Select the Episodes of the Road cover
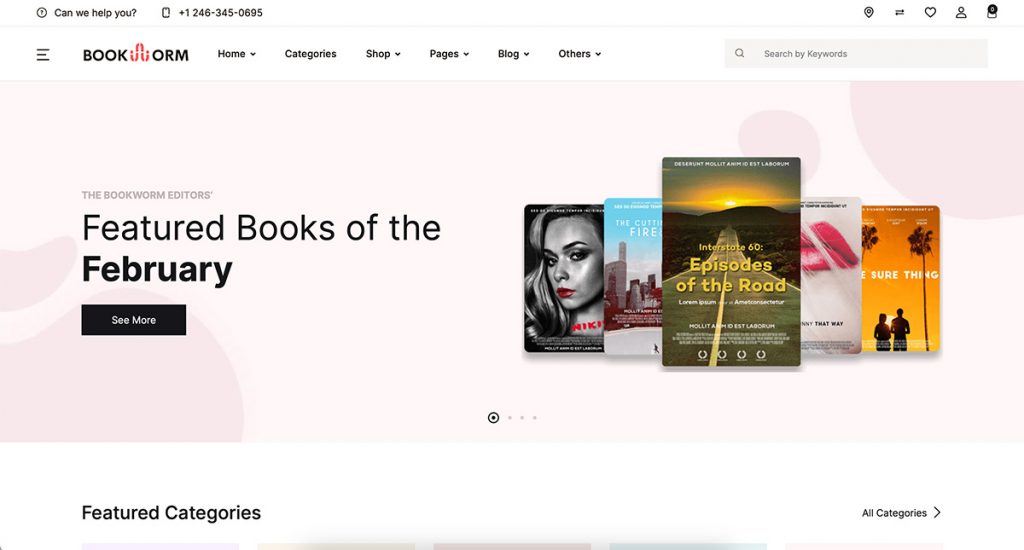 (x=731, y=262)
